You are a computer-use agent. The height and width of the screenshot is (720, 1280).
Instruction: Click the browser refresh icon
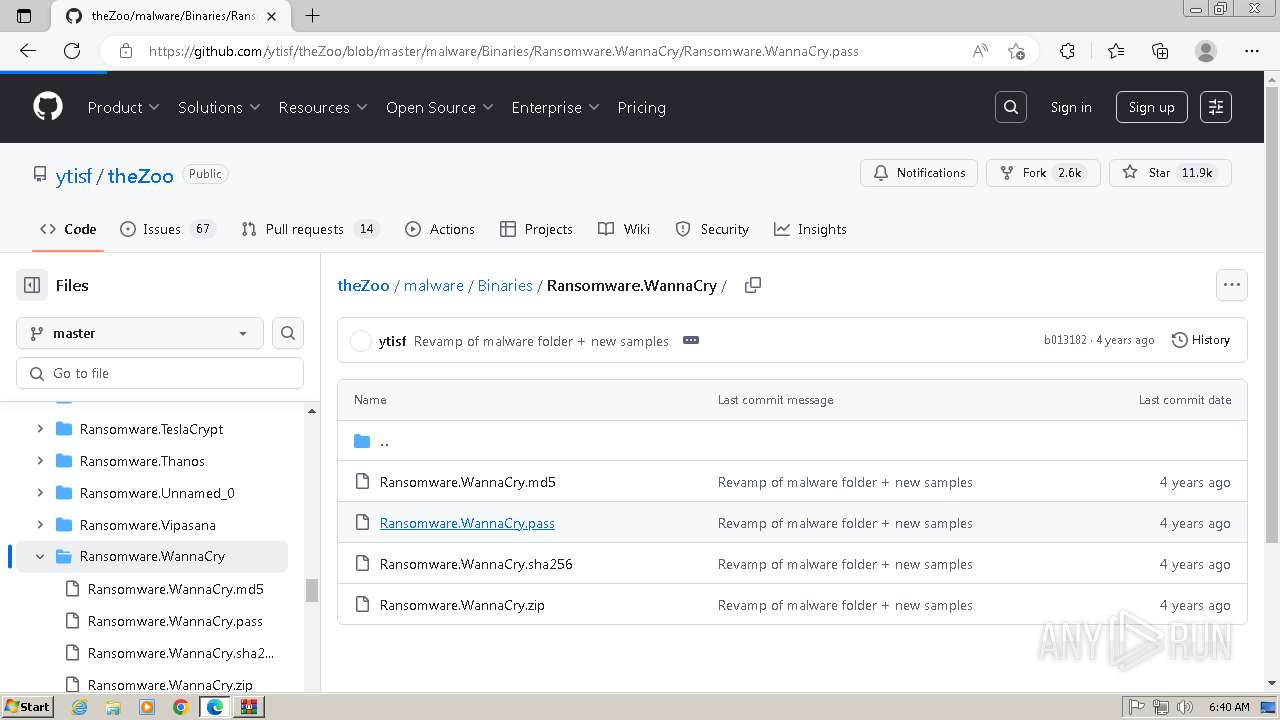[x=72, y=51]
